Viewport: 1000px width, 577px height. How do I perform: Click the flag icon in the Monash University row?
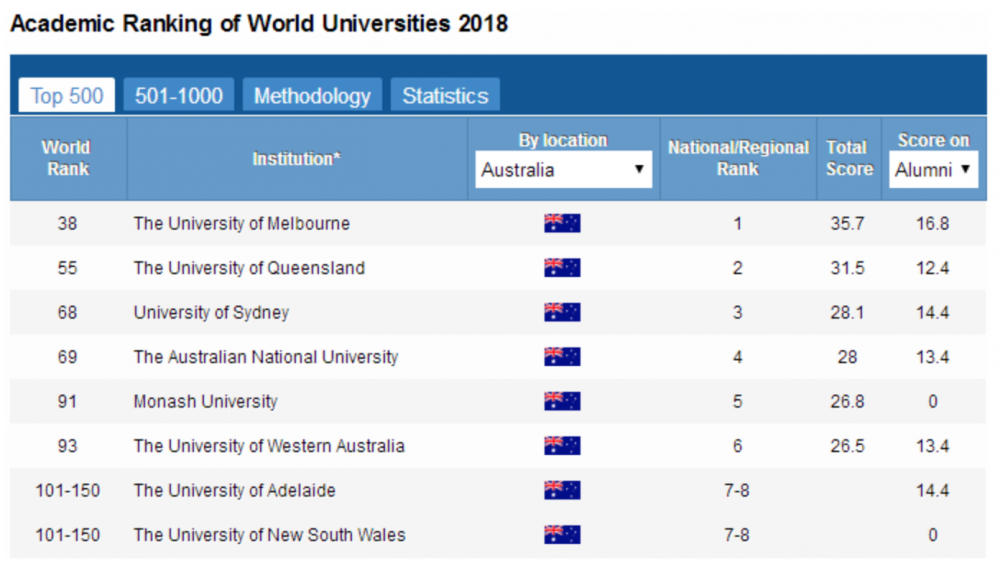click(x=562, y=401)
